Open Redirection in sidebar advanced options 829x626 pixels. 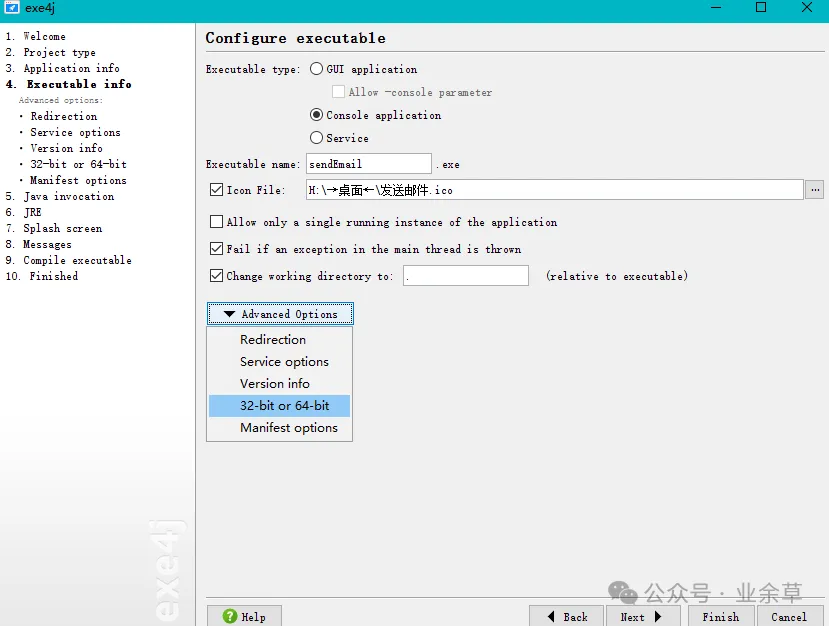click(63, 116)
